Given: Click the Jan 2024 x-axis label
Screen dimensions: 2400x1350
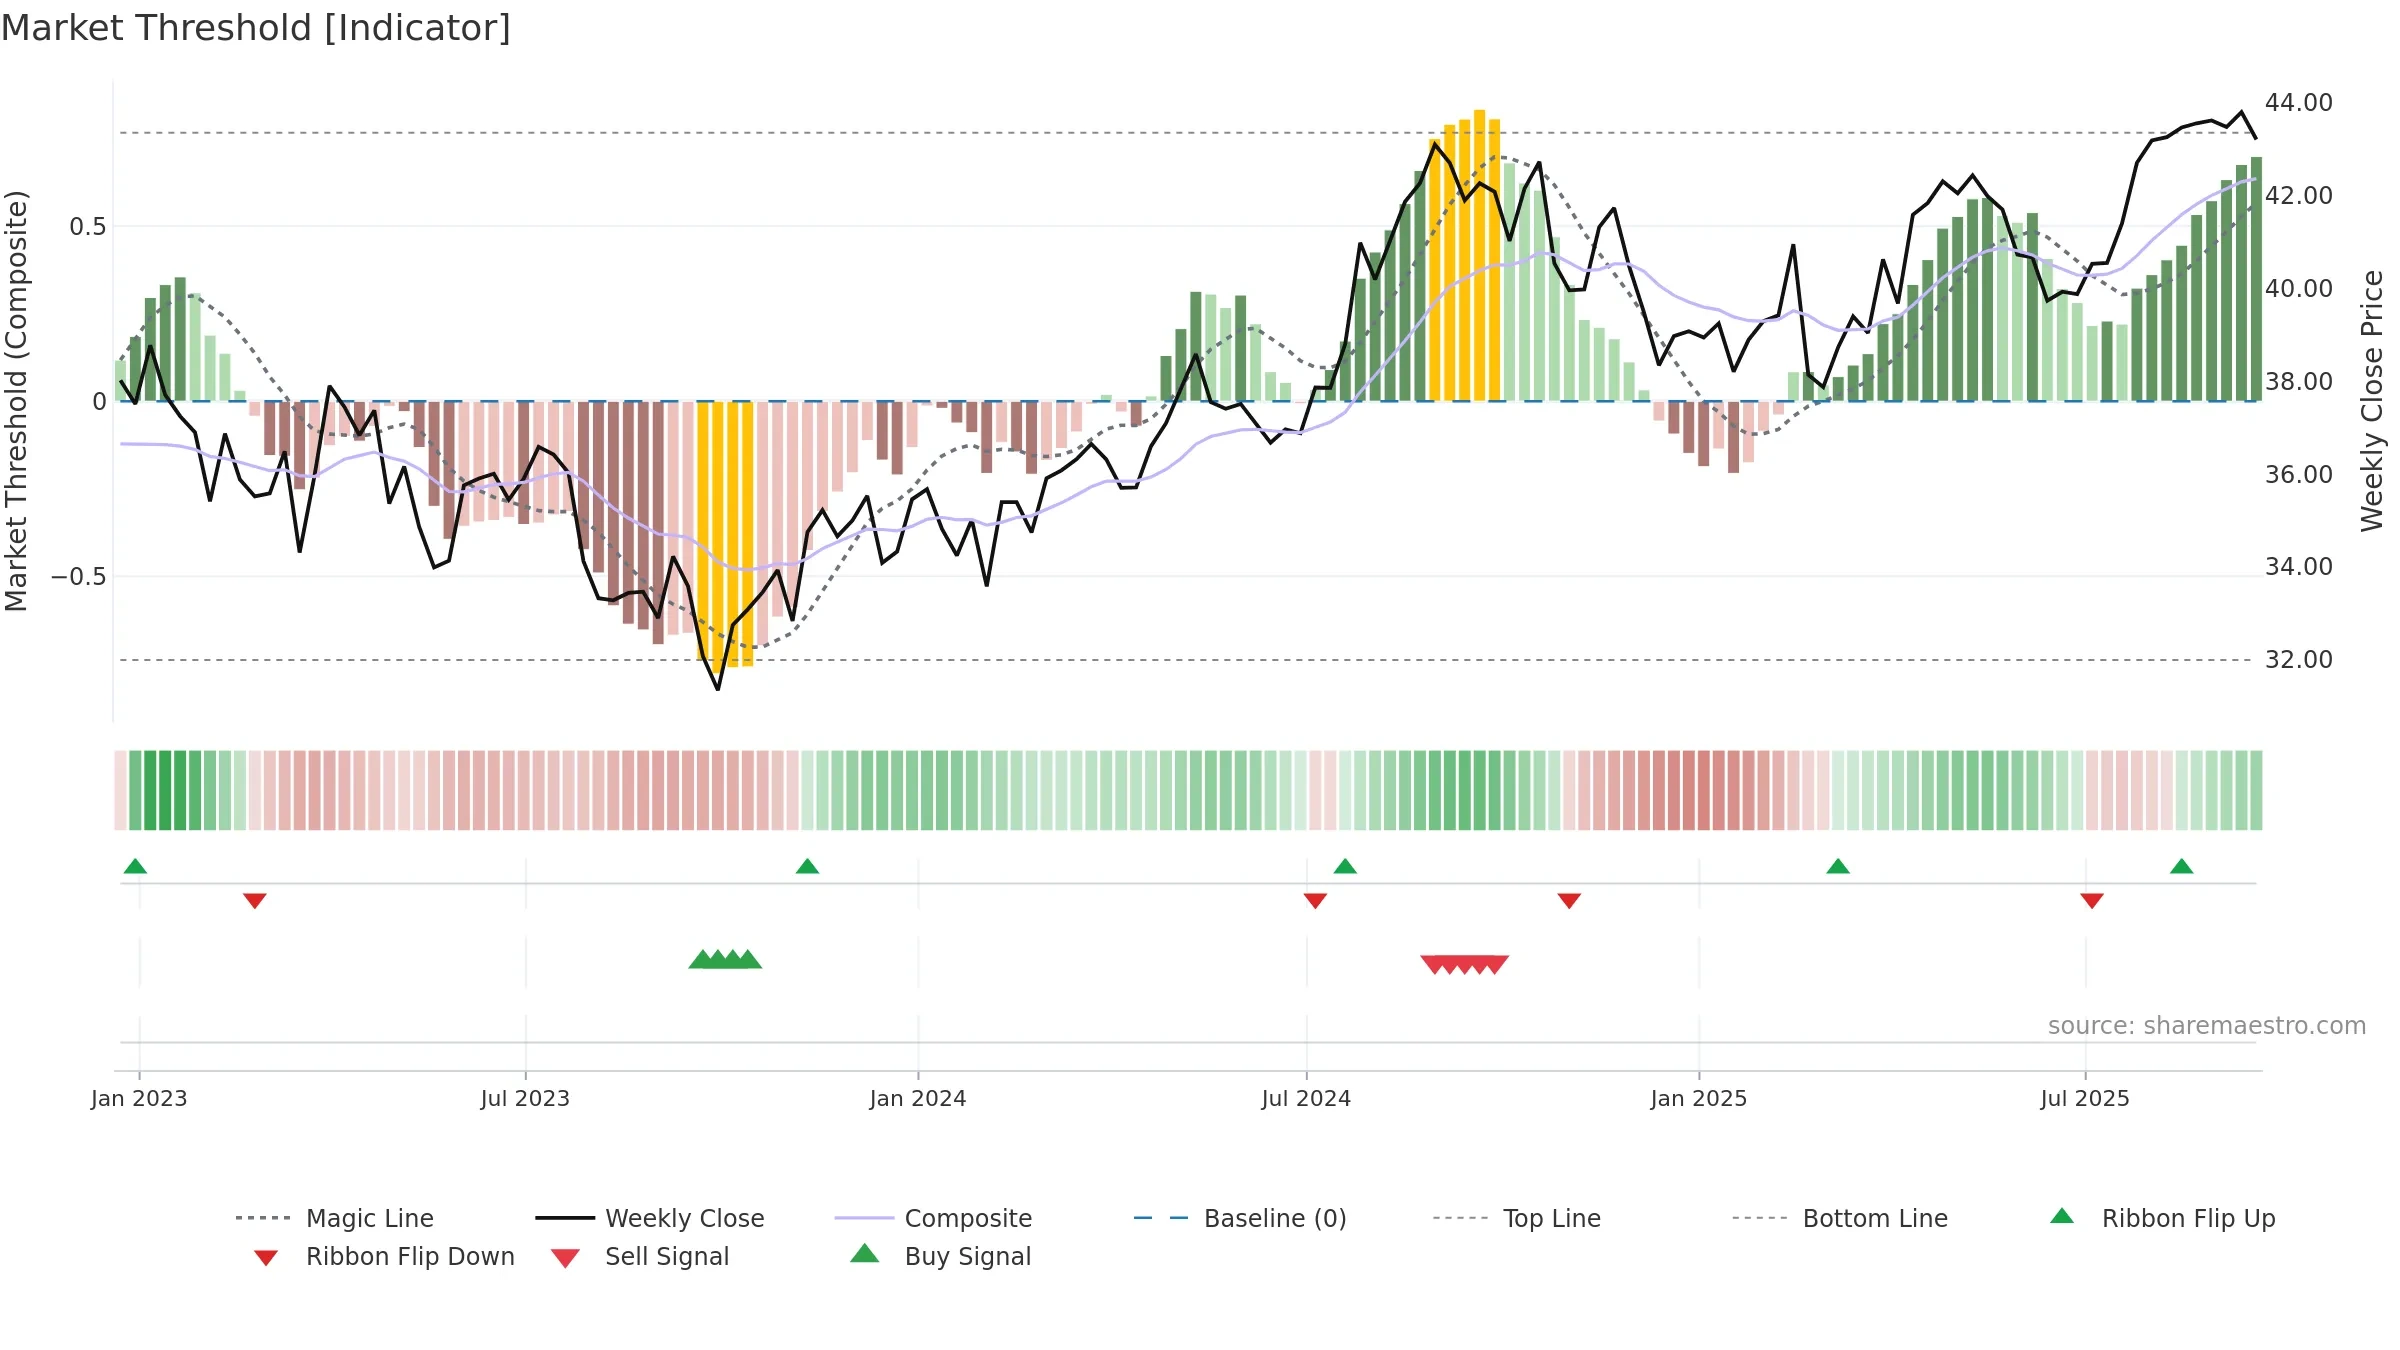Looking at the screenshot, I should pos(918,1099).
